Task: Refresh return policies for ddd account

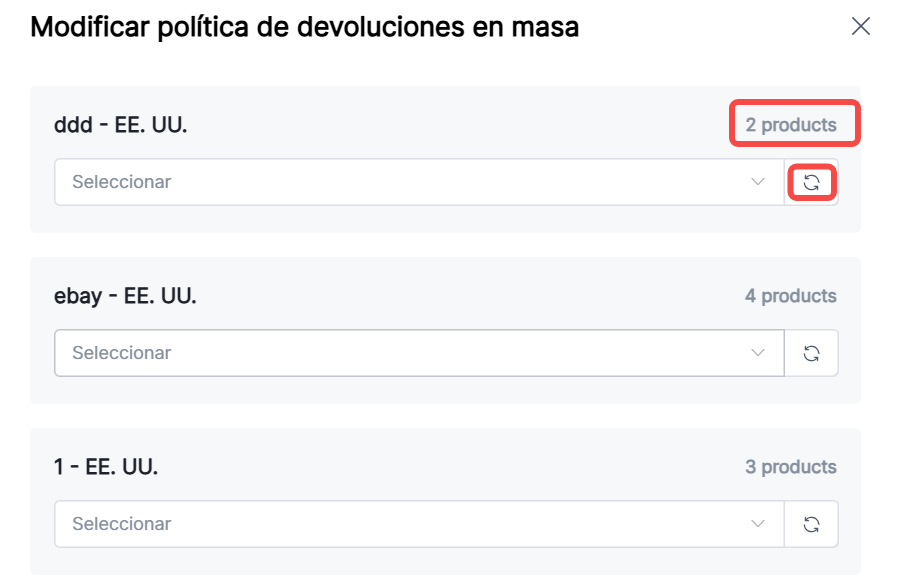Action: (x=811, y=182)
